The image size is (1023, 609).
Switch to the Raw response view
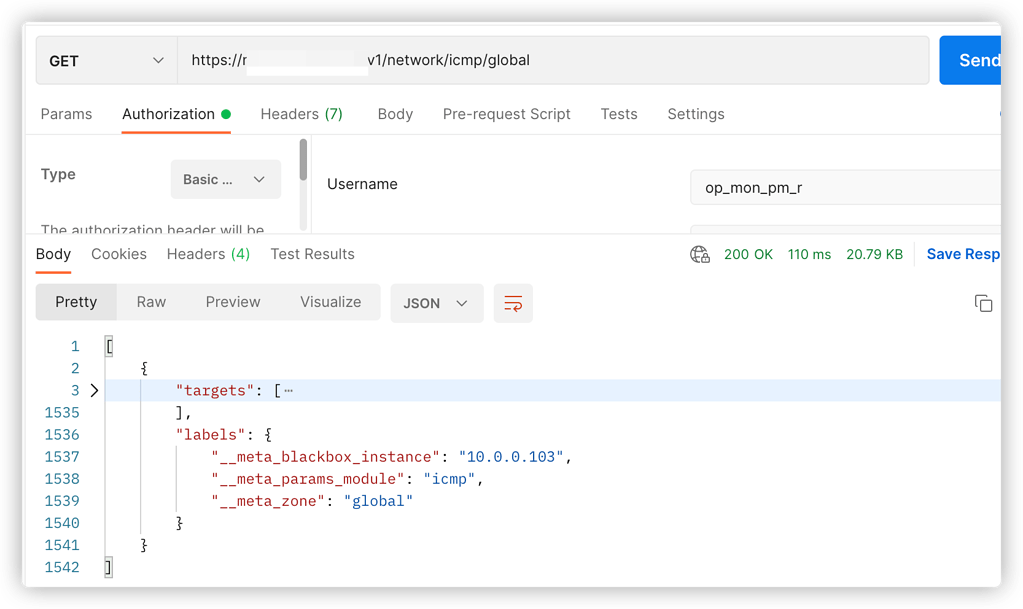pyautogui.click(x=151, y=302)
